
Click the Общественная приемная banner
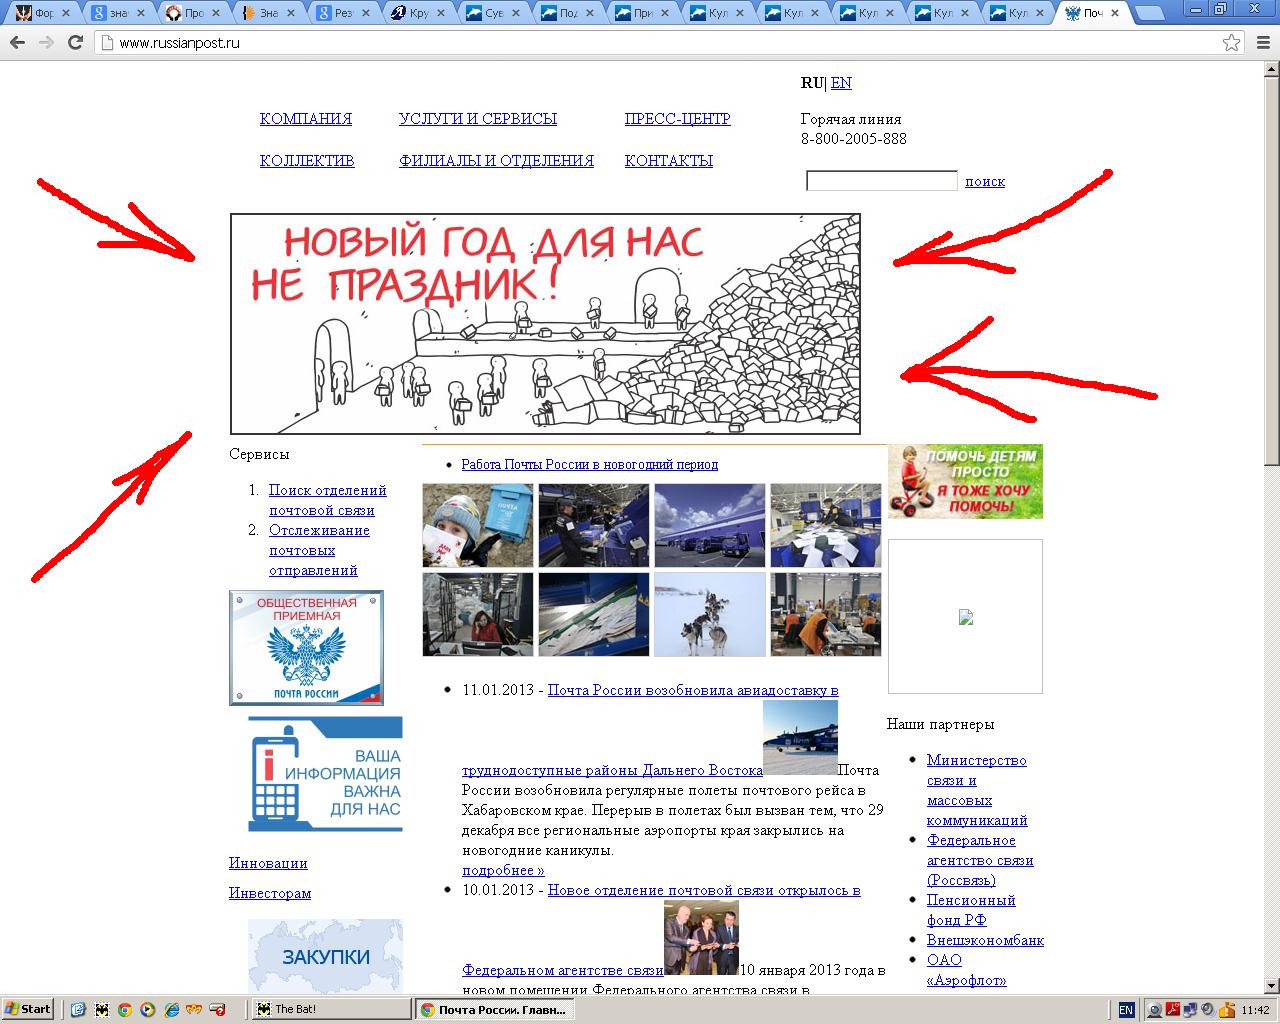pyautogui.click(x=306, y=647)
